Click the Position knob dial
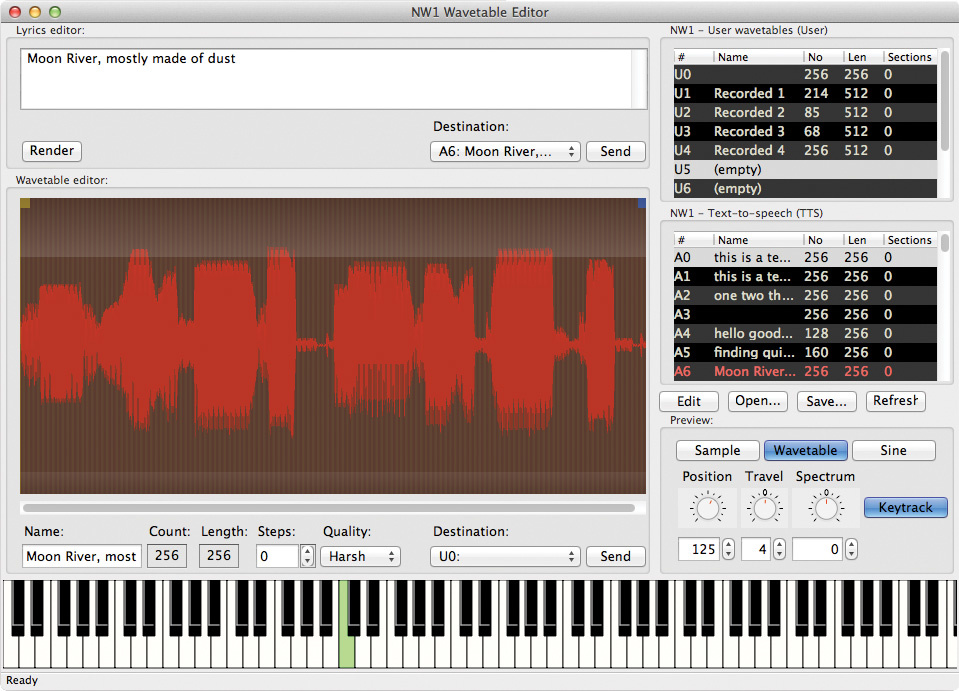This screenshot has height=691, width=959. click(x=708, y=509)
